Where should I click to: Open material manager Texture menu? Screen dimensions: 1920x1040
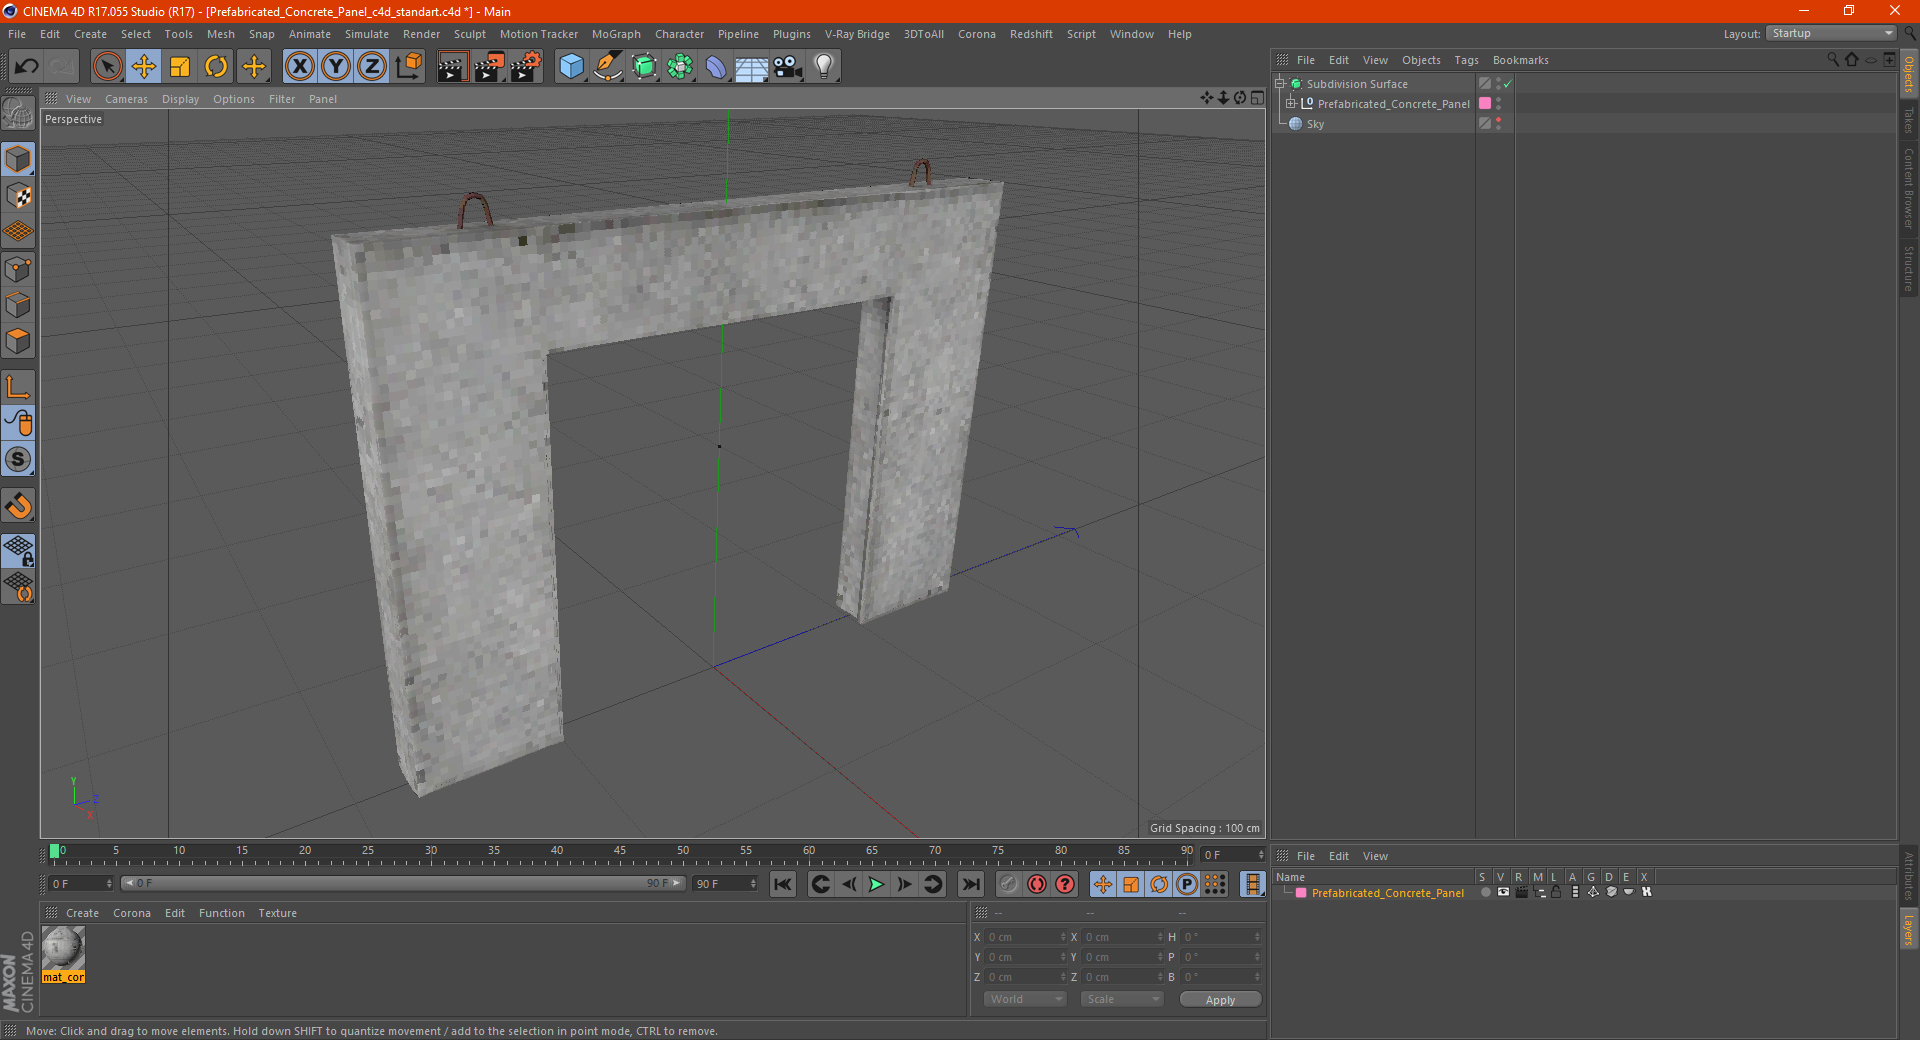click(277, 913)
